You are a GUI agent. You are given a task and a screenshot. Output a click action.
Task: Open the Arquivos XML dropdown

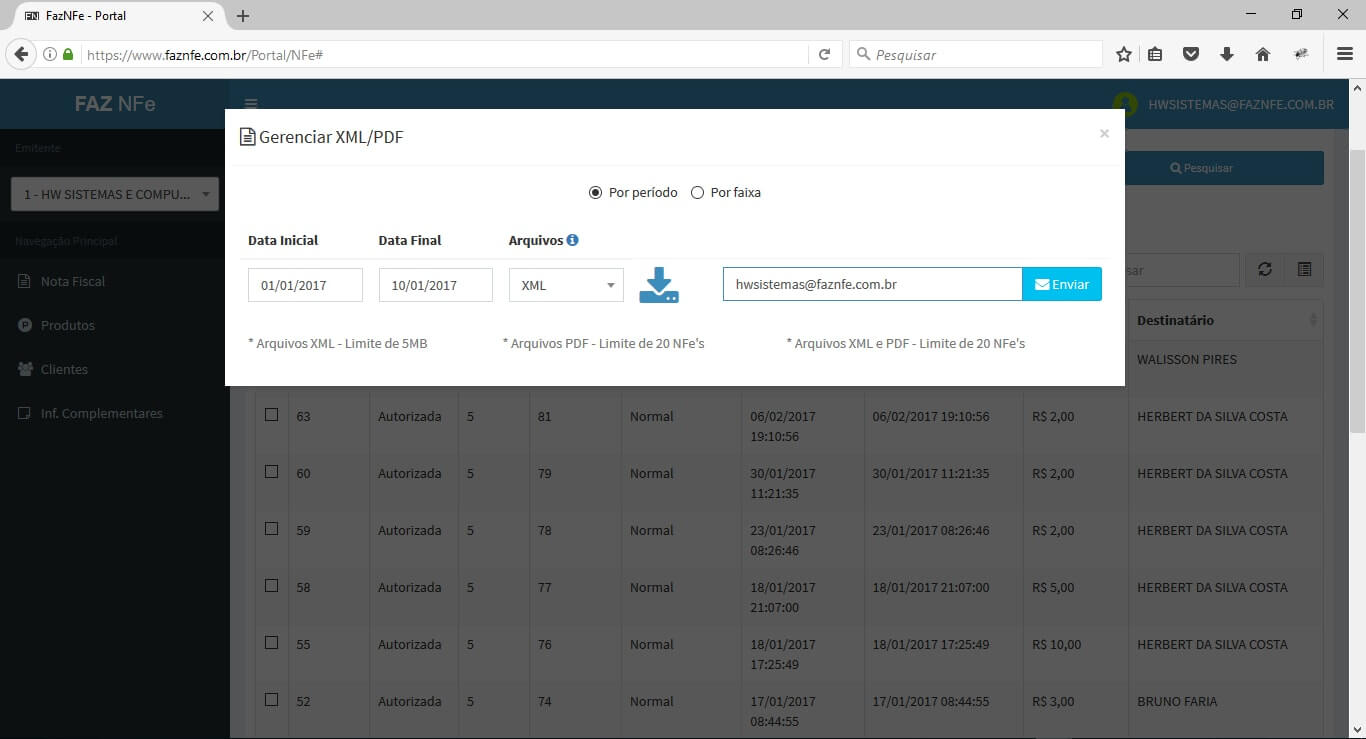tap(566, 285)
